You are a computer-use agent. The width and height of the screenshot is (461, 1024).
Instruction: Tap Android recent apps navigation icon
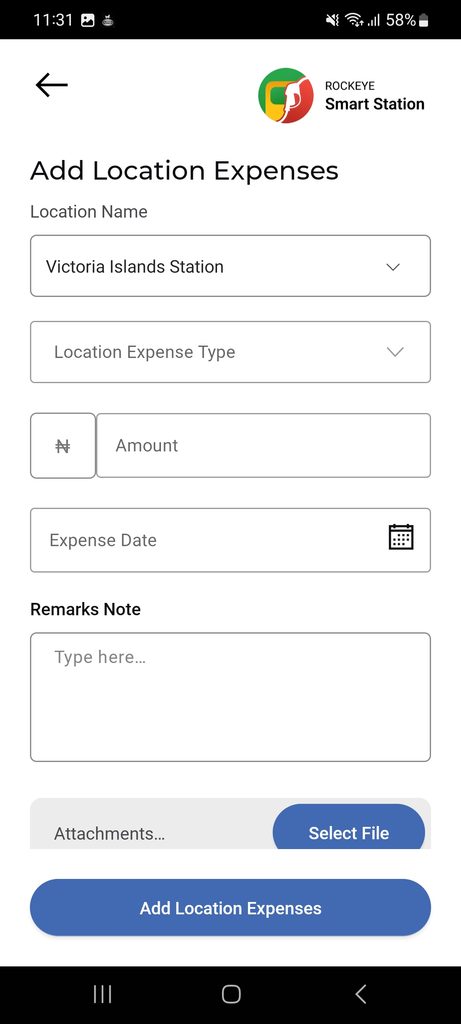(103, 994)
